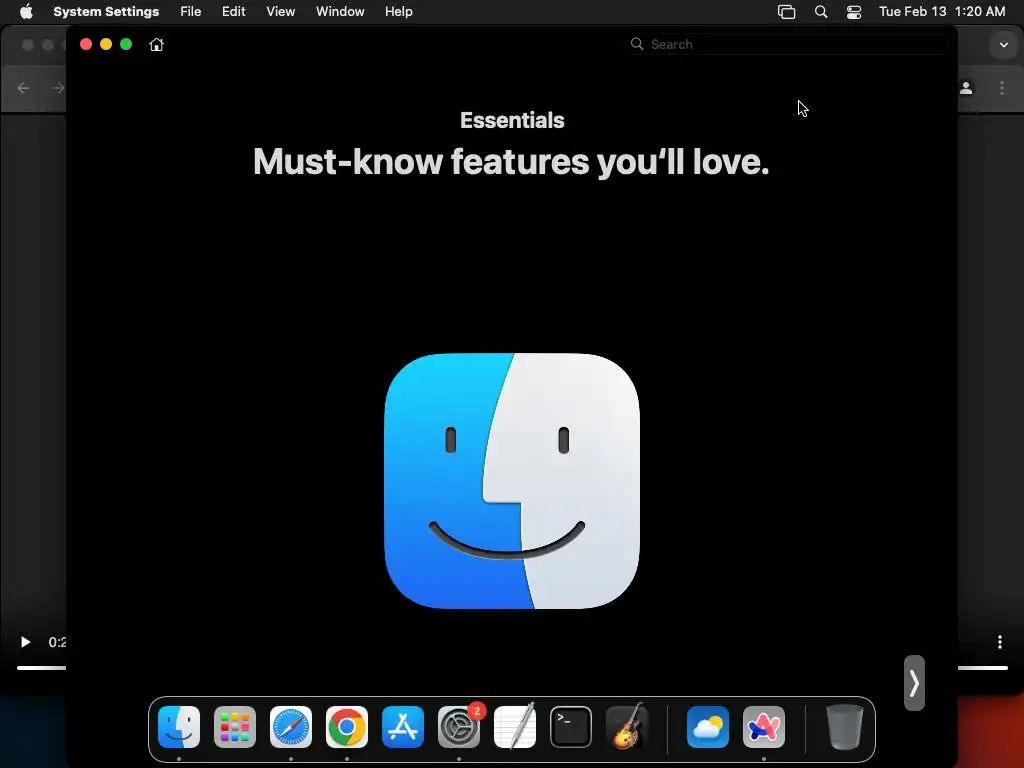This screenshot has height=768, width=1024.
Task: Click the large Finder face image
Action: point(512,481)
